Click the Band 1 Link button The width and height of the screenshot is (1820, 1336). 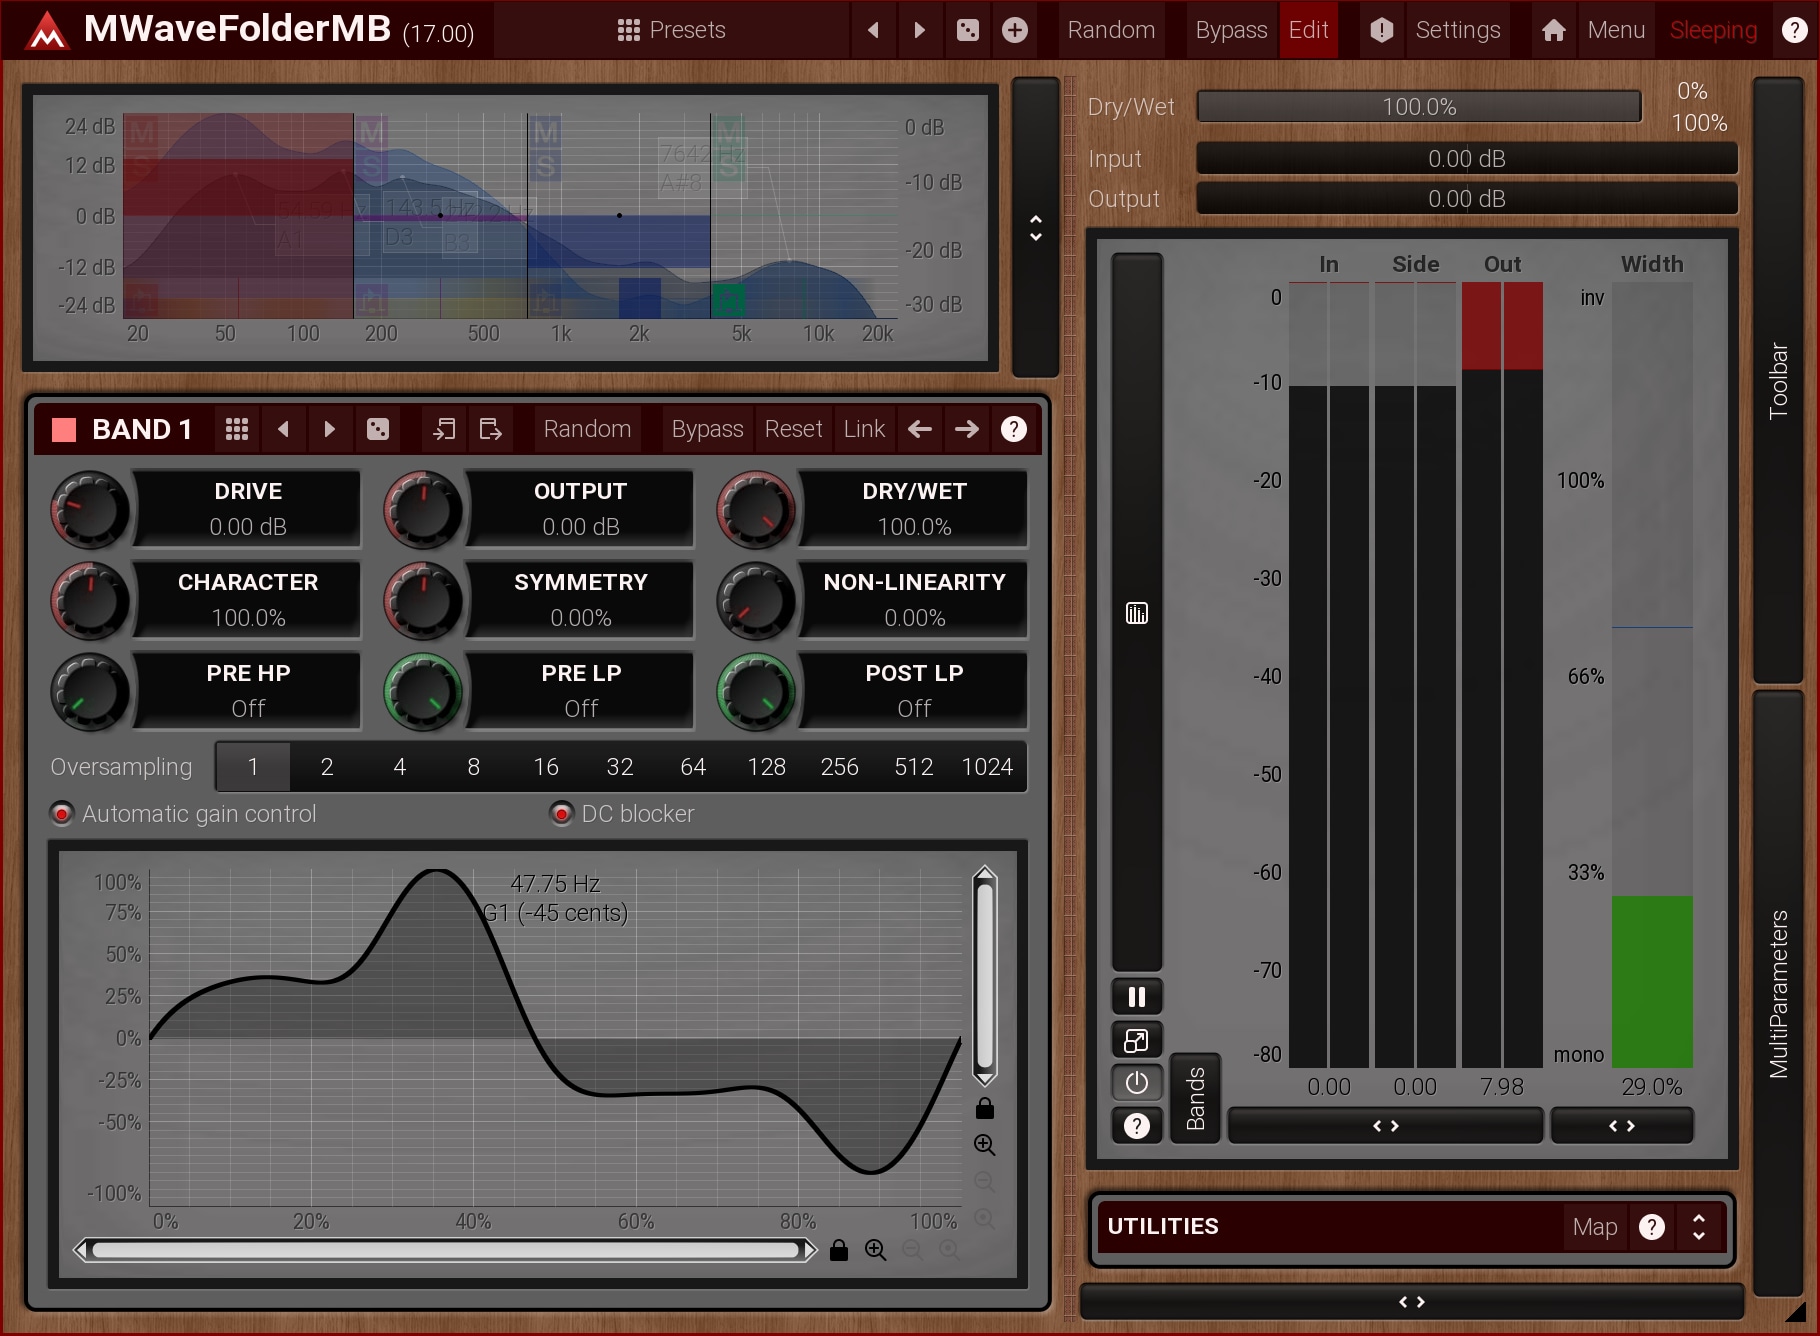tap(864, 429)
